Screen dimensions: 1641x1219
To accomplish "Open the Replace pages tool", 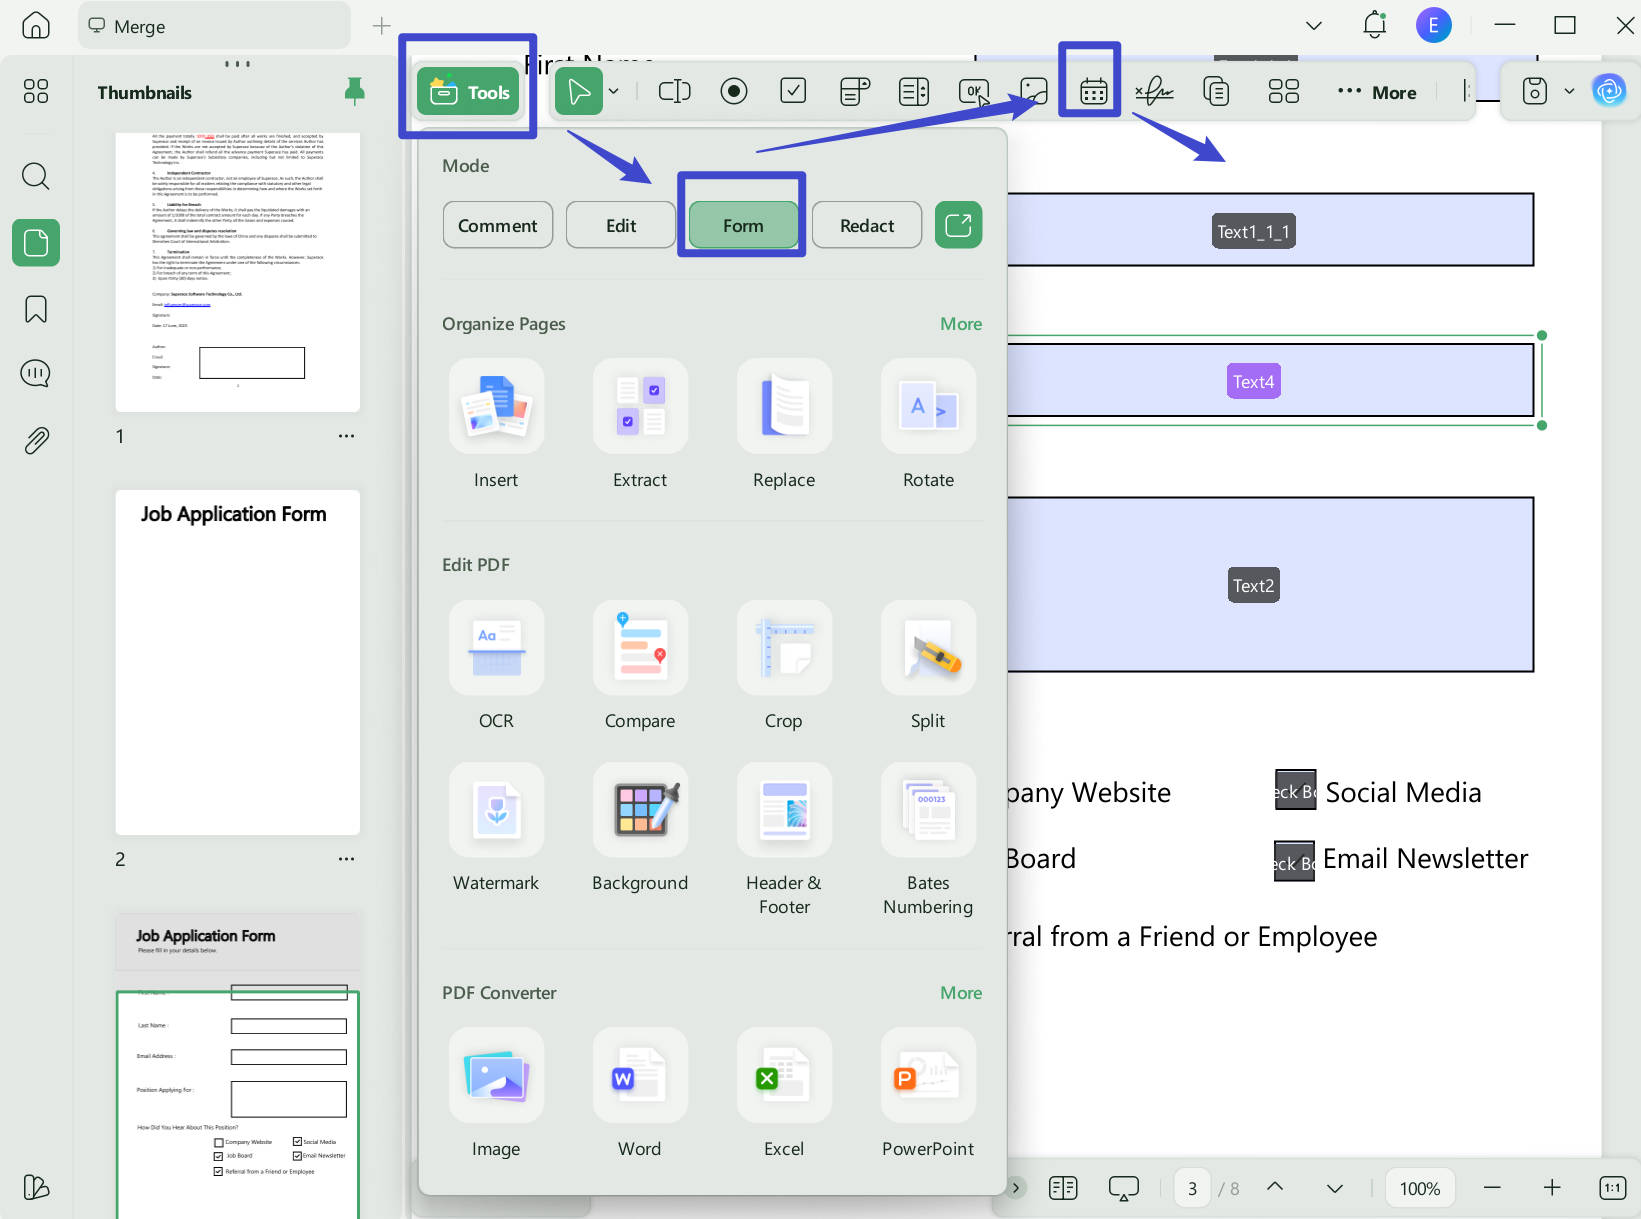I will pos(784,424).
